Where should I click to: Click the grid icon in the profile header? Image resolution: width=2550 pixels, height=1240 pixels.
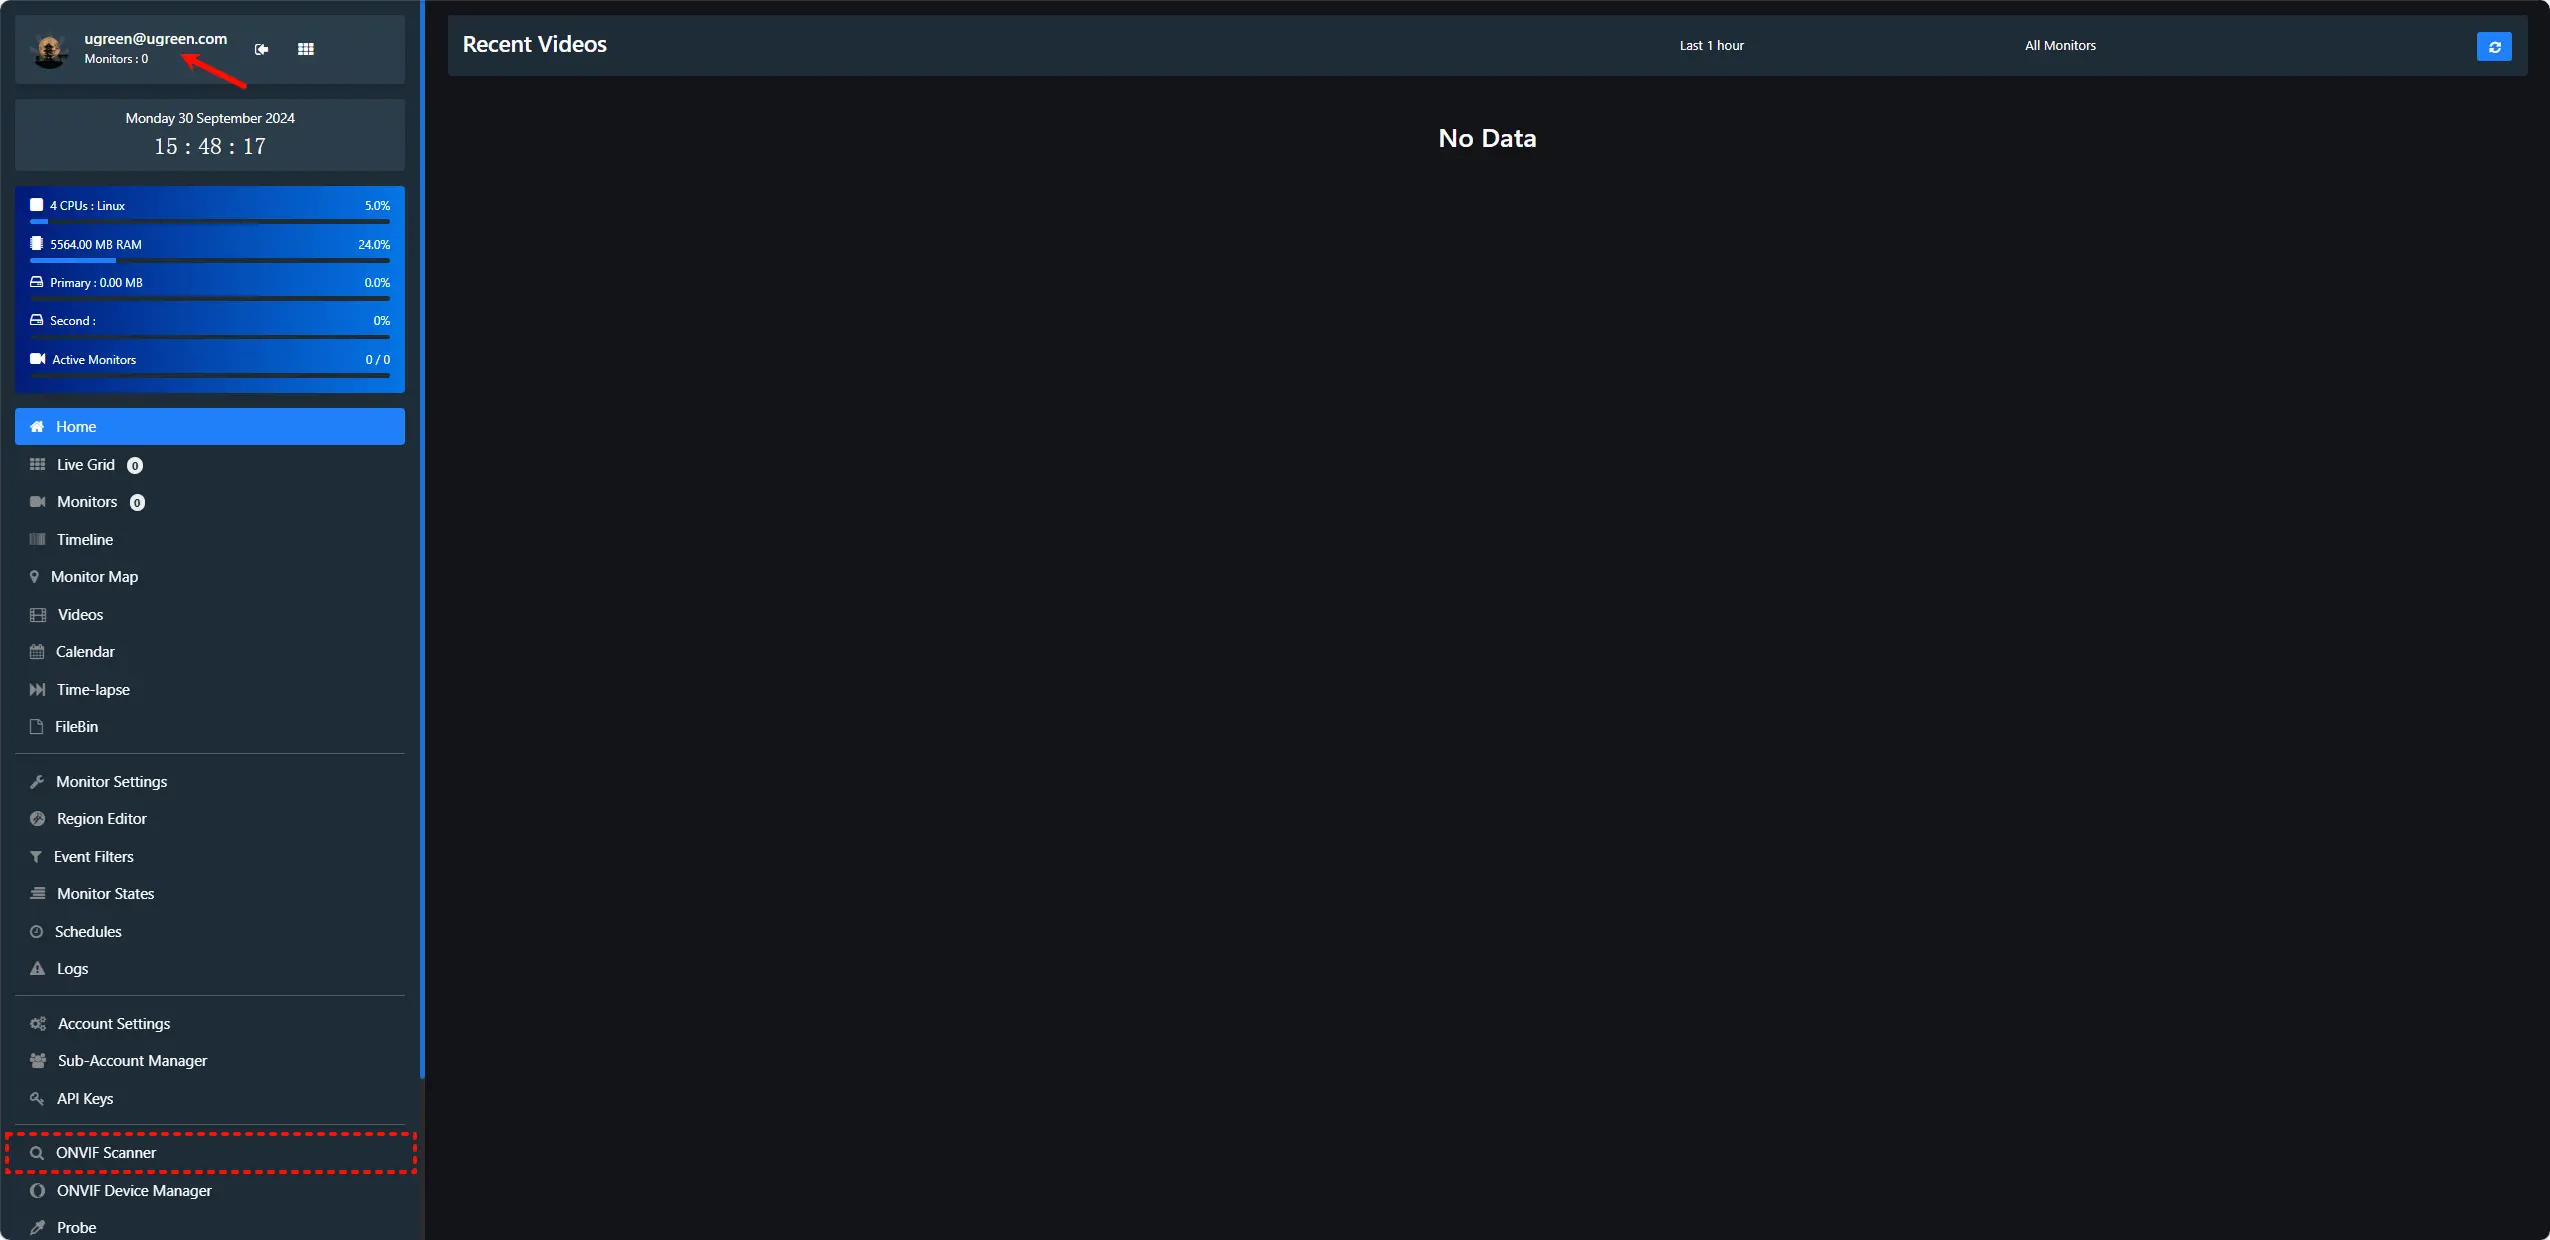coord(306,49)
